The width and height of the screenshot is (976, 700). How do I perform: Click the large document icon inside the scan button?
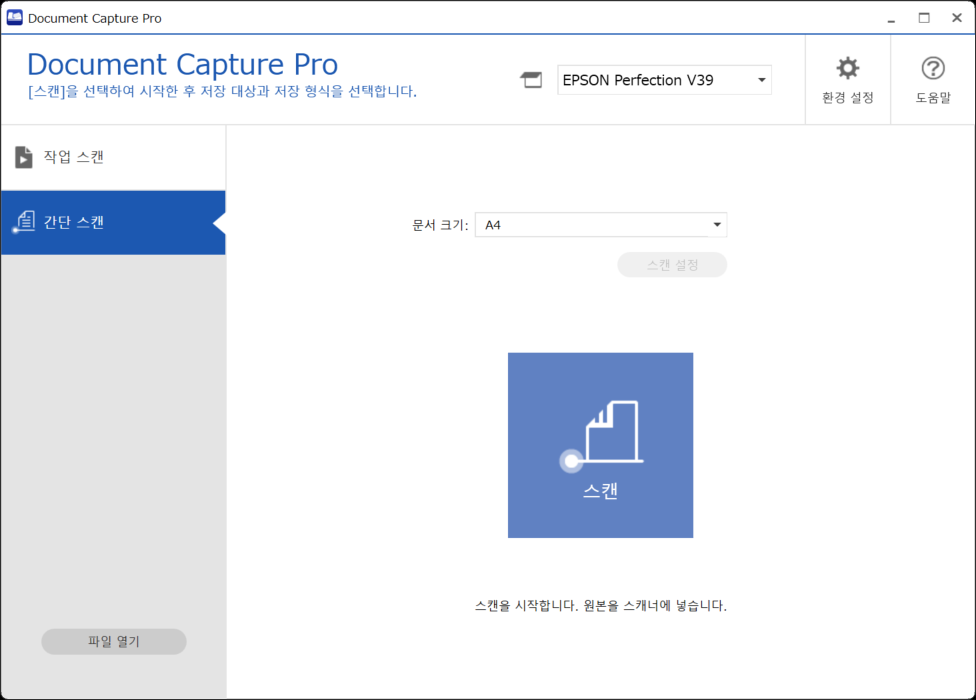(x=610, y=430)
